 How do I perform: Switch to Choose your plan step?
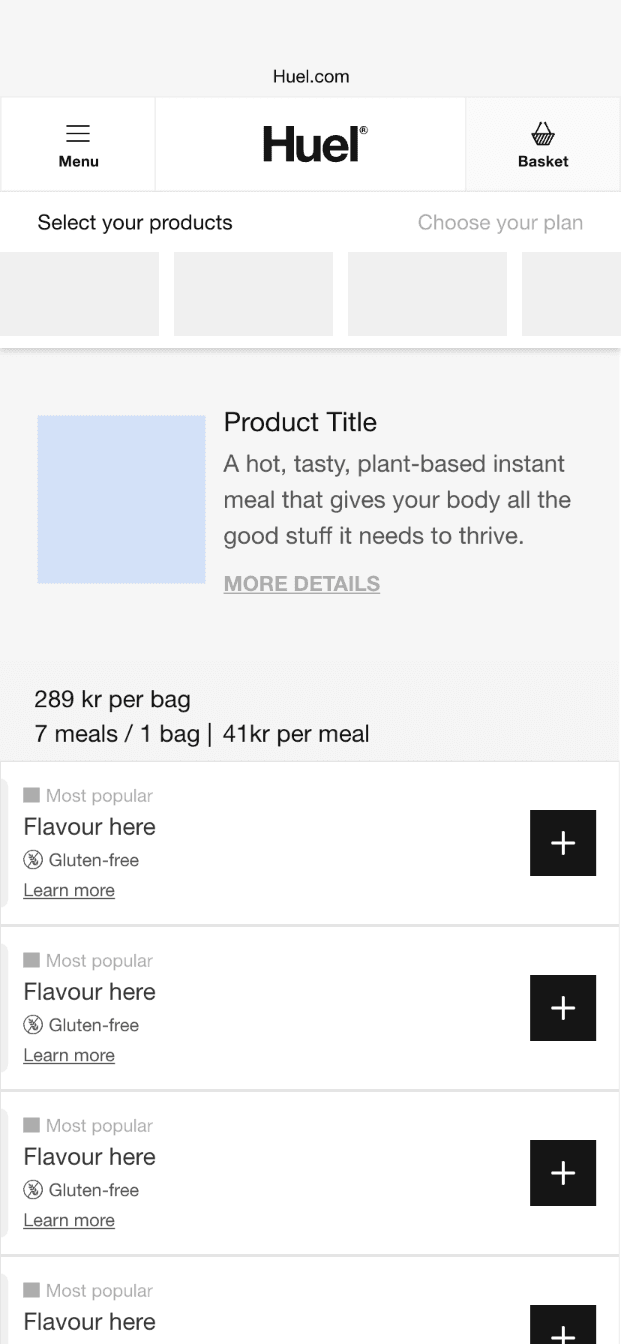click(500, 223)
